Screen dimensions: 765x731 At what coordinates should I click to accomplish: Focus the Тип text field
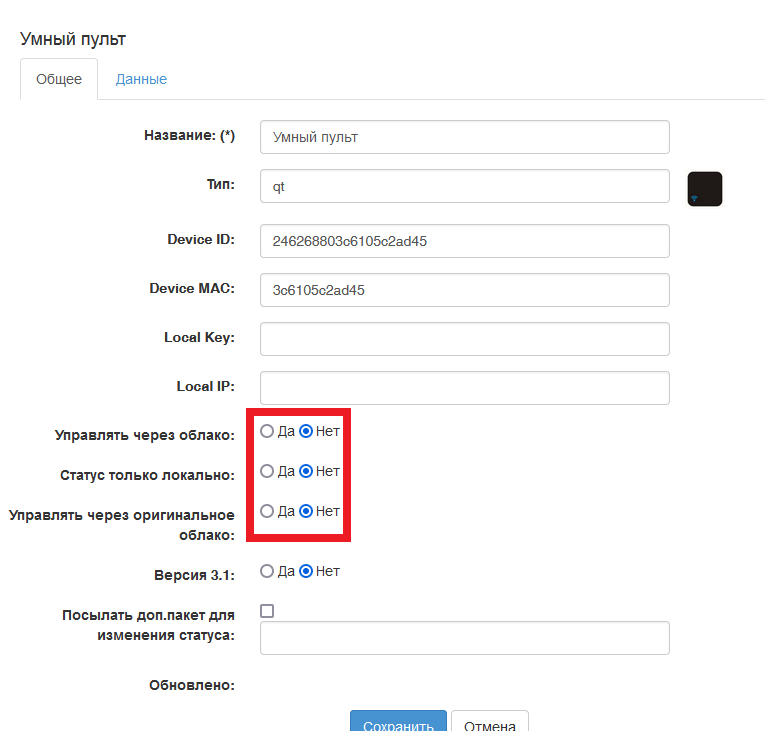point(464,185)
